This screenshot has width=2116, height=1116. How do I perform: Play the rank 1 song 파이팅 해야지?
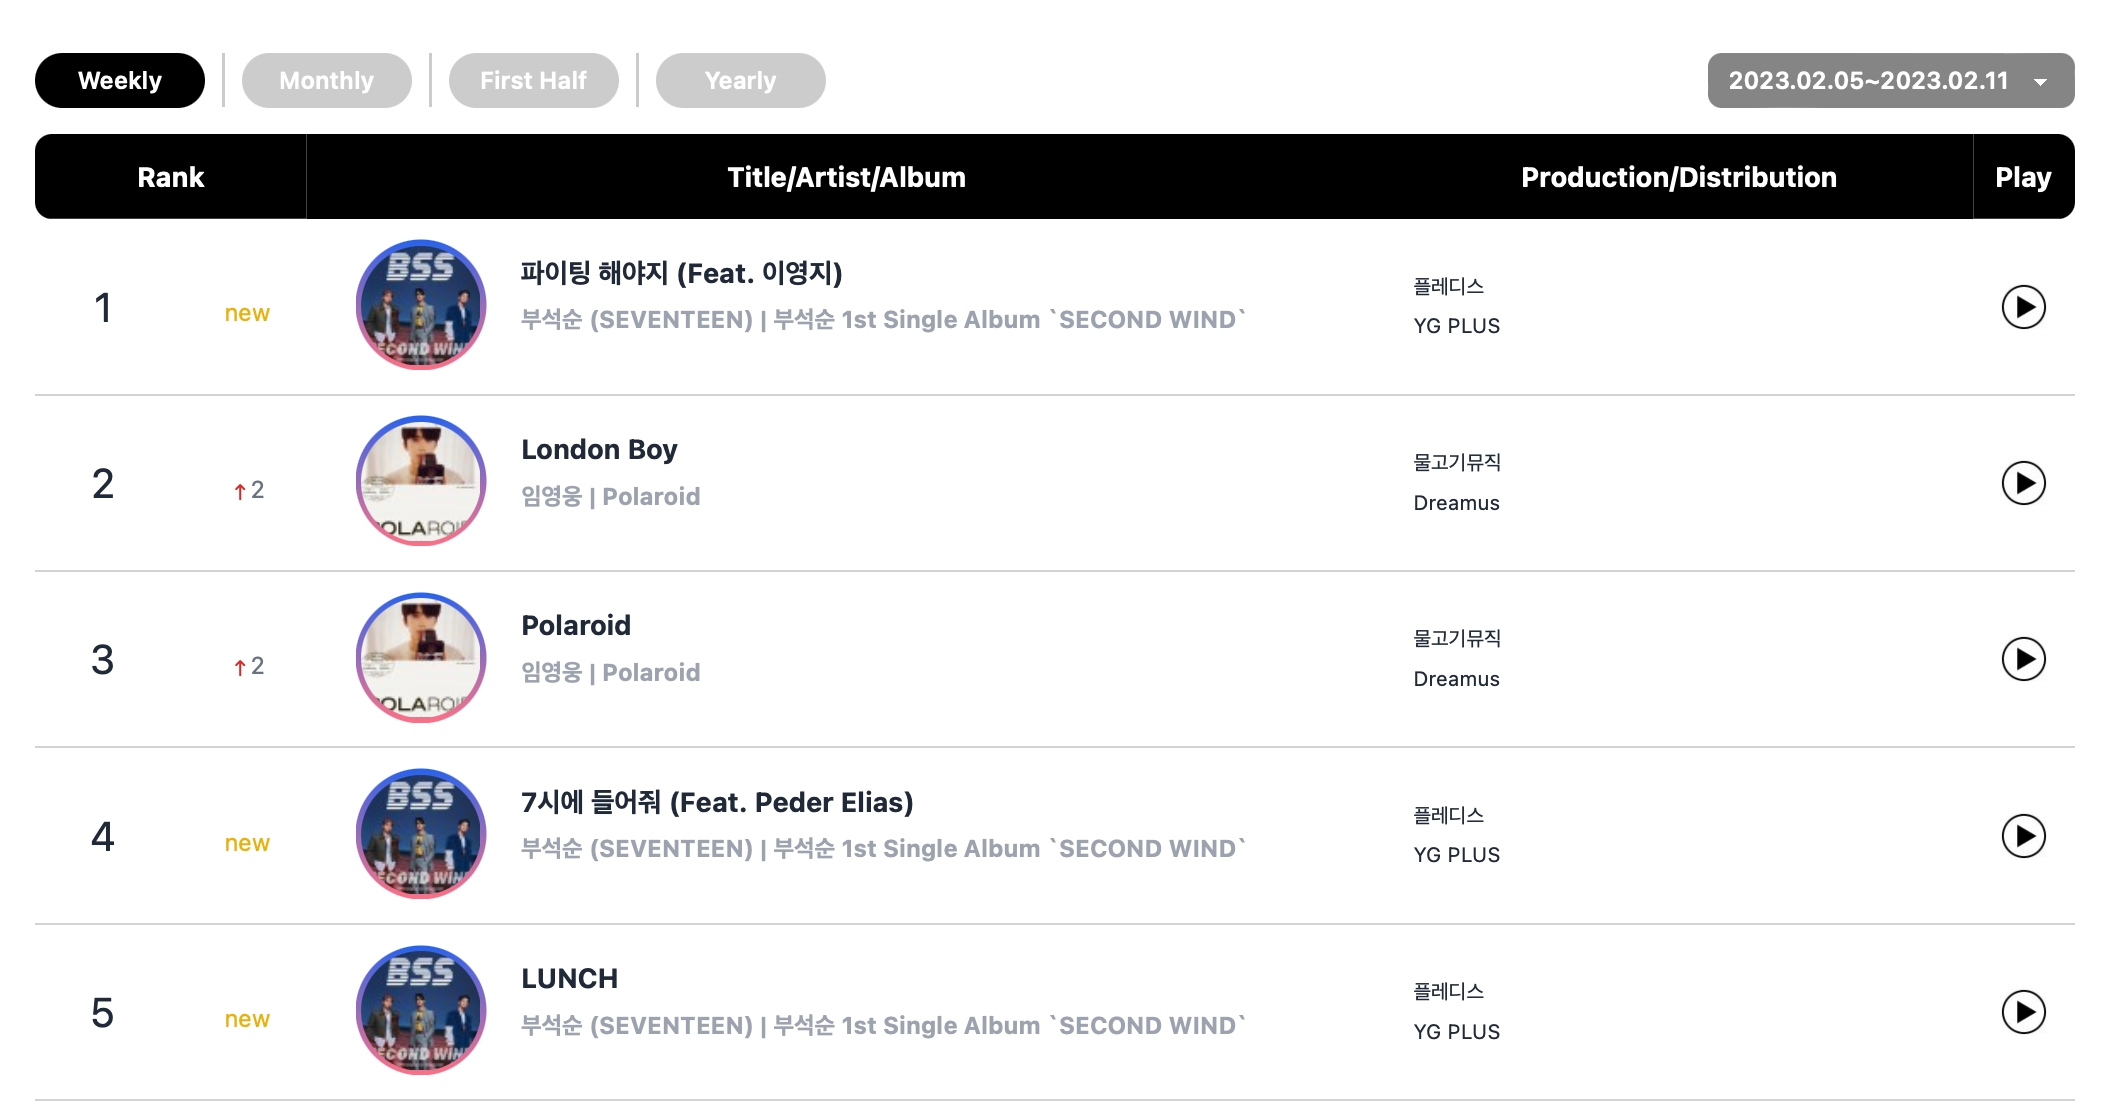tap(2023, 307)
